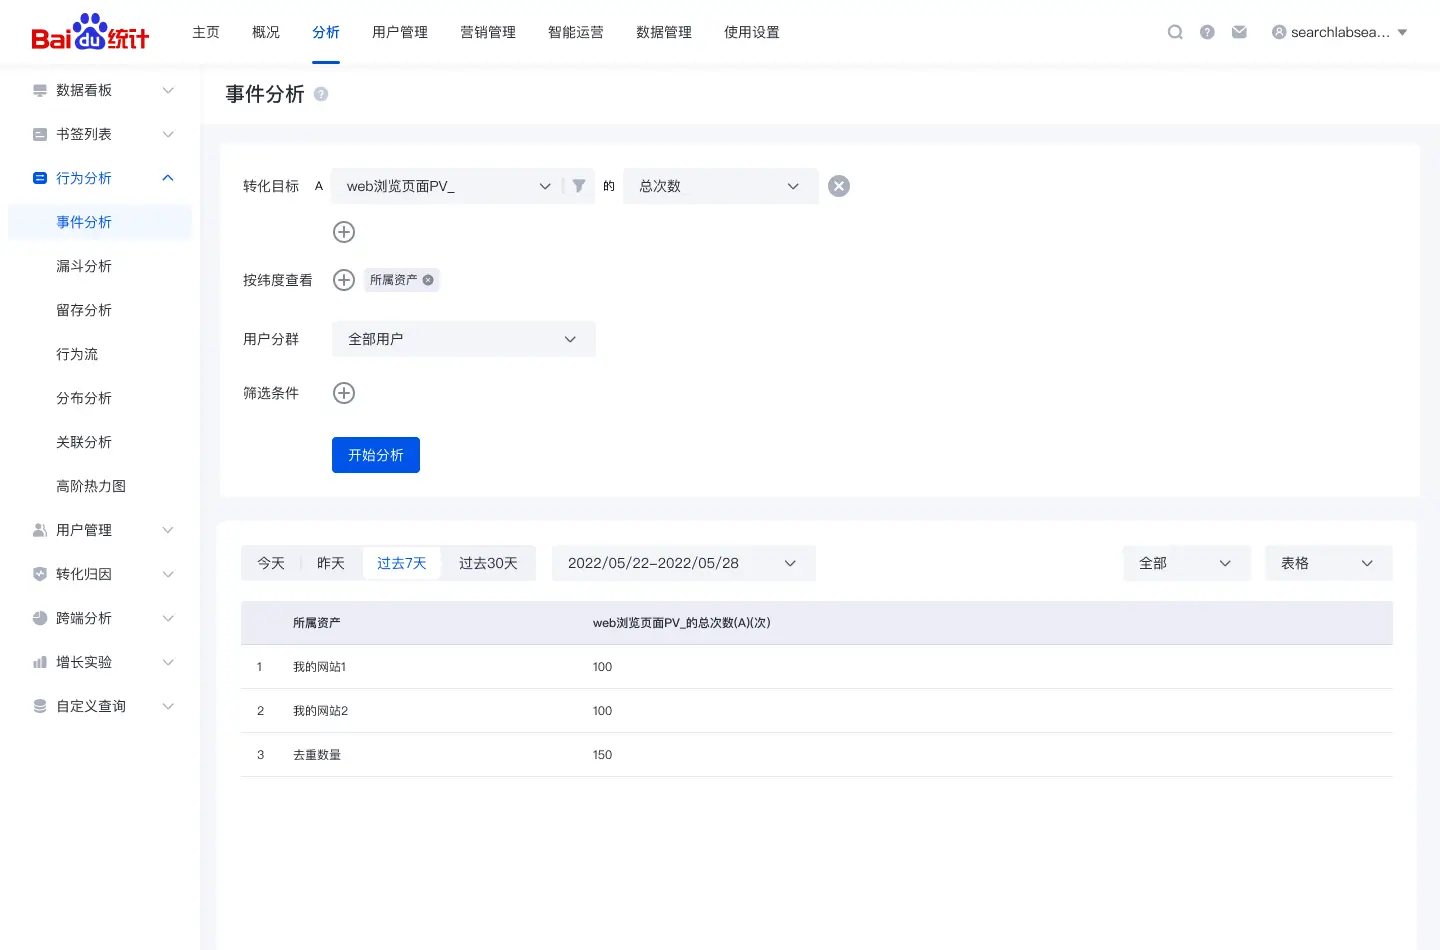Expand the 数据看板 sidebar section

168,90
